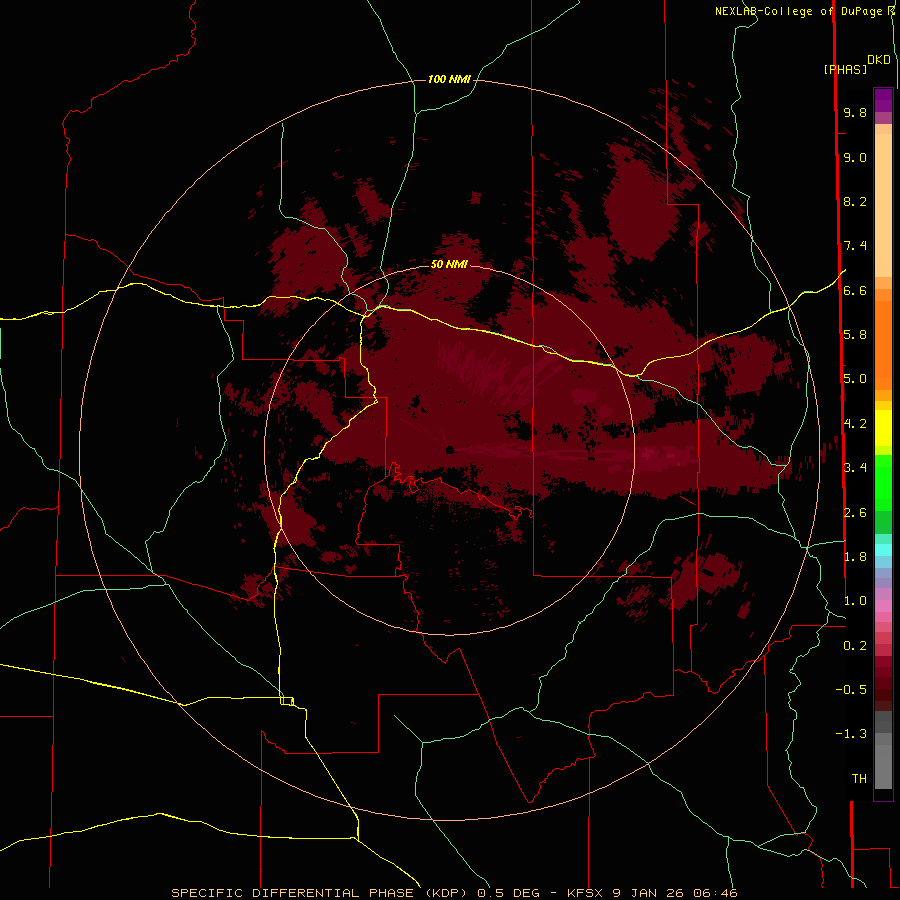
Task: Click the 9.8 value on the scale
Action: pos(855,112)
